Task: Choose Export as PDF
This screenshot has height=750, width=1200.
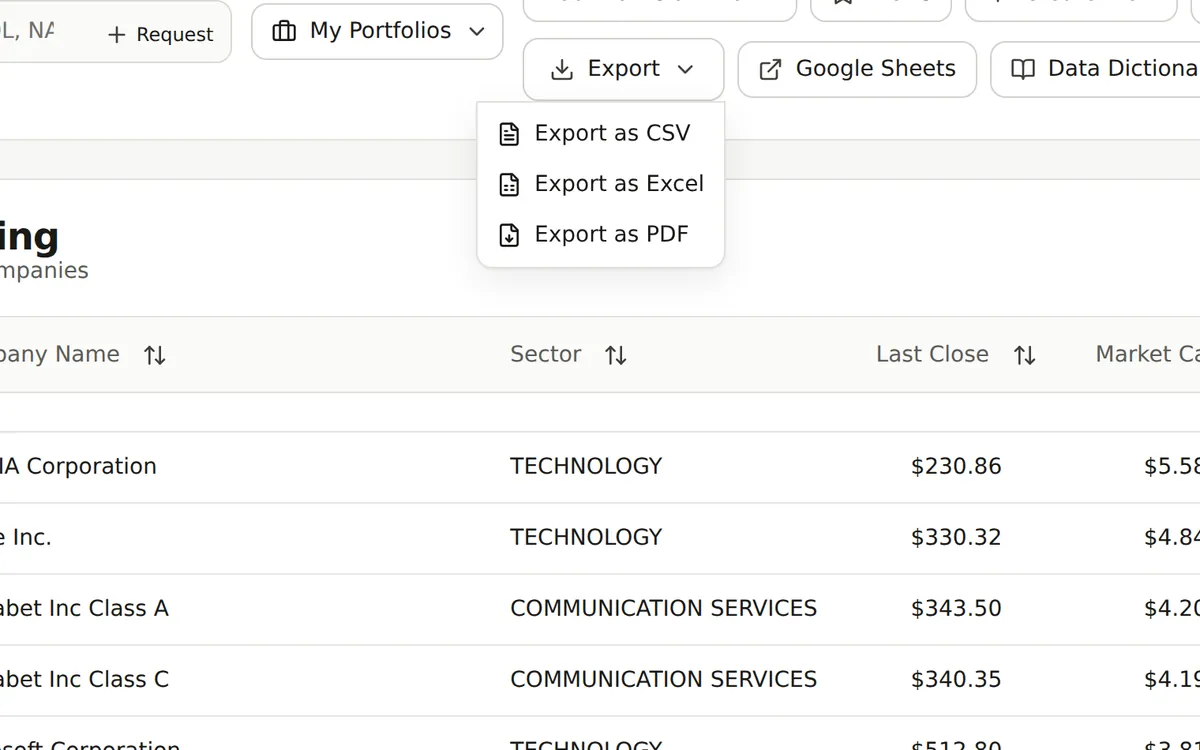Action: [601, 234]
